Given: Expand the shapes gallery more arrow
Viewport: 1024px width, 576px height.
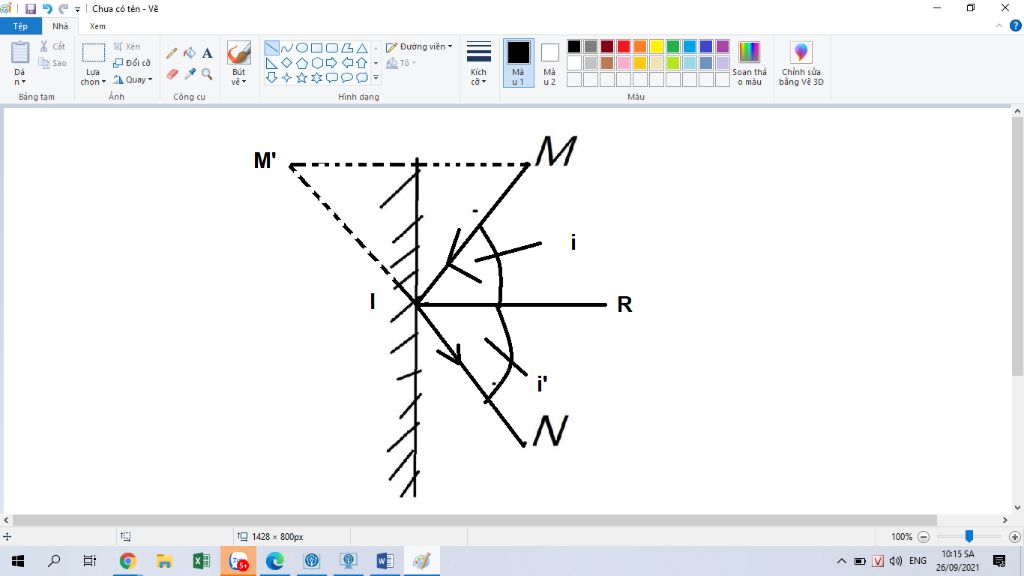Looking at the screenshot, I should point(376,78).
